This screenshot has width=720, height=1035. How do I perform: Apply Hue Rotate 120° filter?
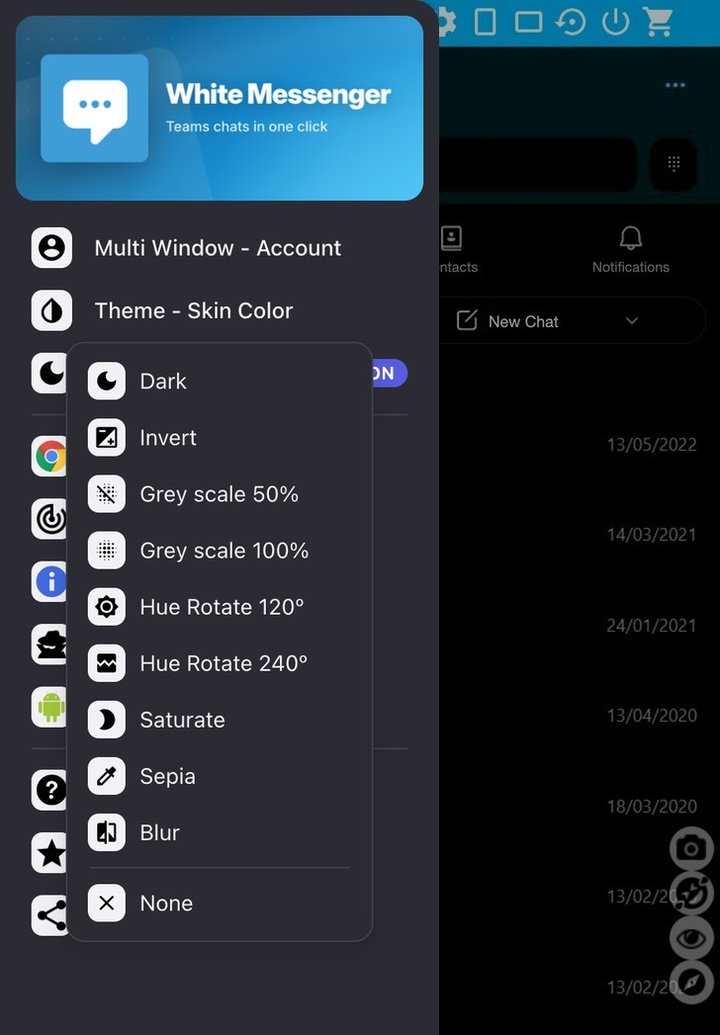(220, 607)
